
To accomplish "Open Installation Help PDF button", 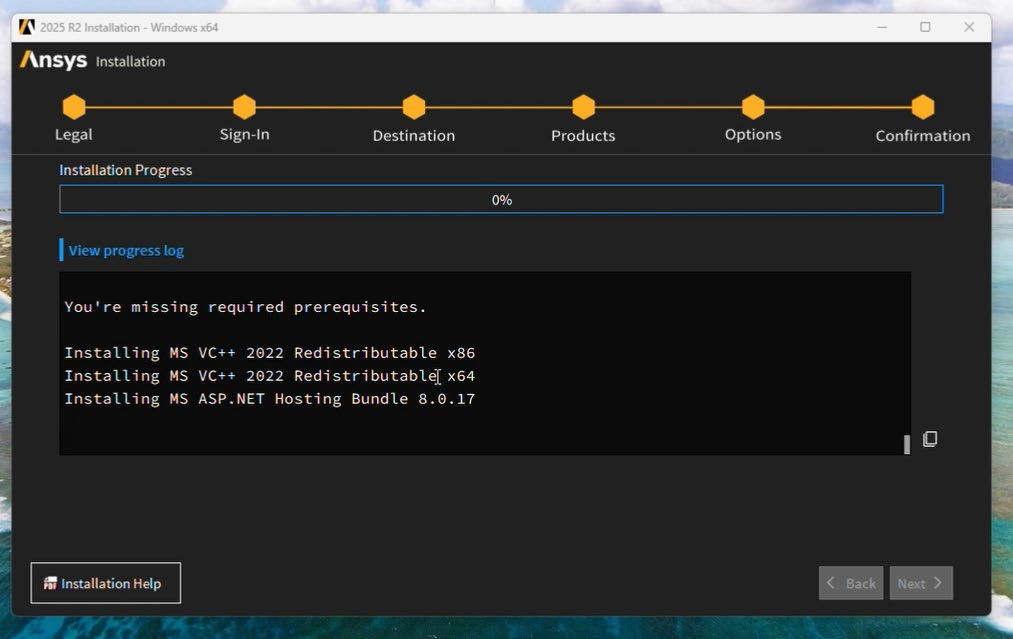I will [x=106, y=583].
